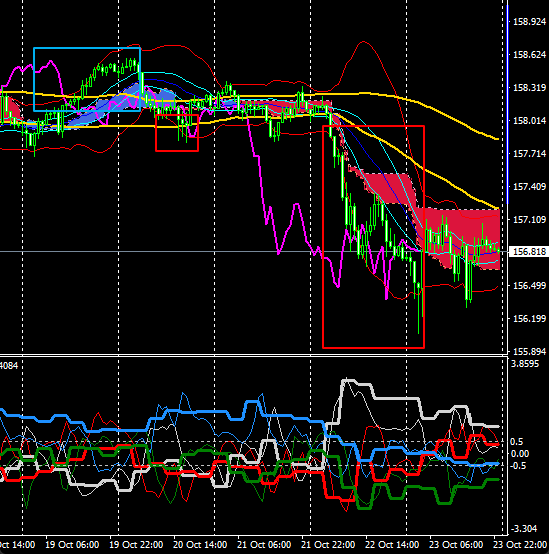The width and height of the screenshot is (549, 554).
Task: Select the 19 Oct 22:00 time label
Action: (136, 545)
